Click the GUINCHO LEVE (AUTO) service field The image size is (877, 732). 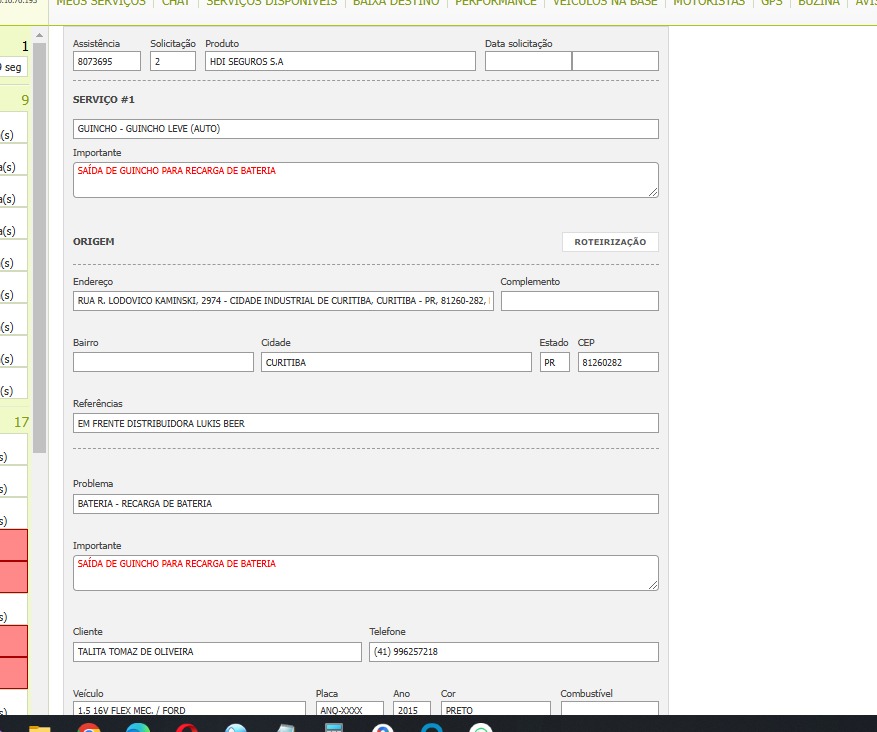point(366,129)
